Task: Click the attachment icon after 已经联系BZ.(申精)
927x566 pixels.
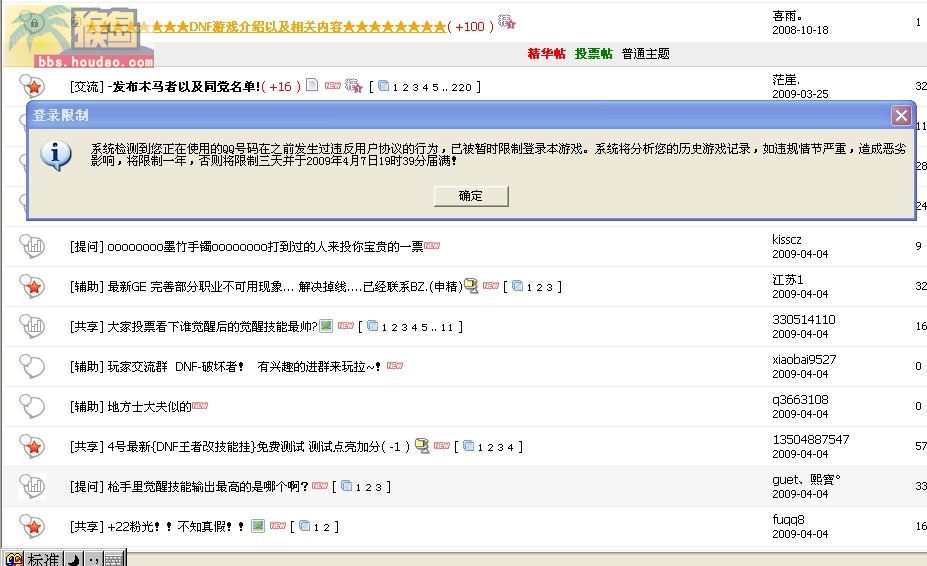Action: 471,286
